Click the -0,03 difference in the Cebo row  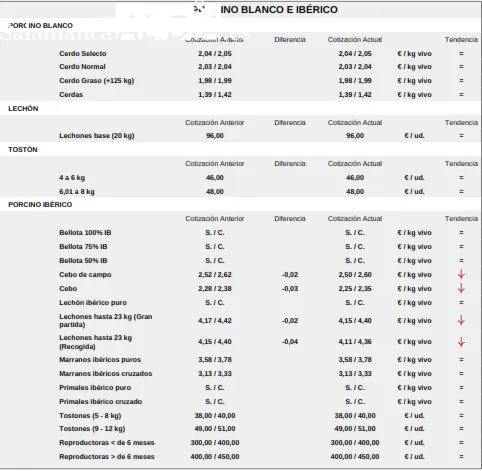coord(290,289)
